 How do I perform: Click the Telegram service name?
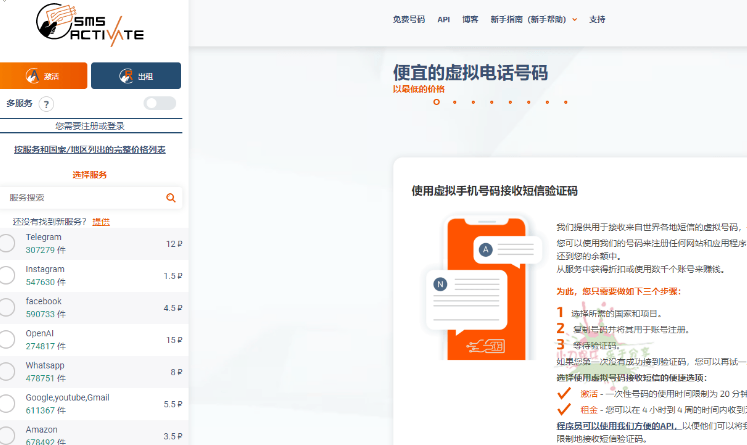click(x=43, y=237)
